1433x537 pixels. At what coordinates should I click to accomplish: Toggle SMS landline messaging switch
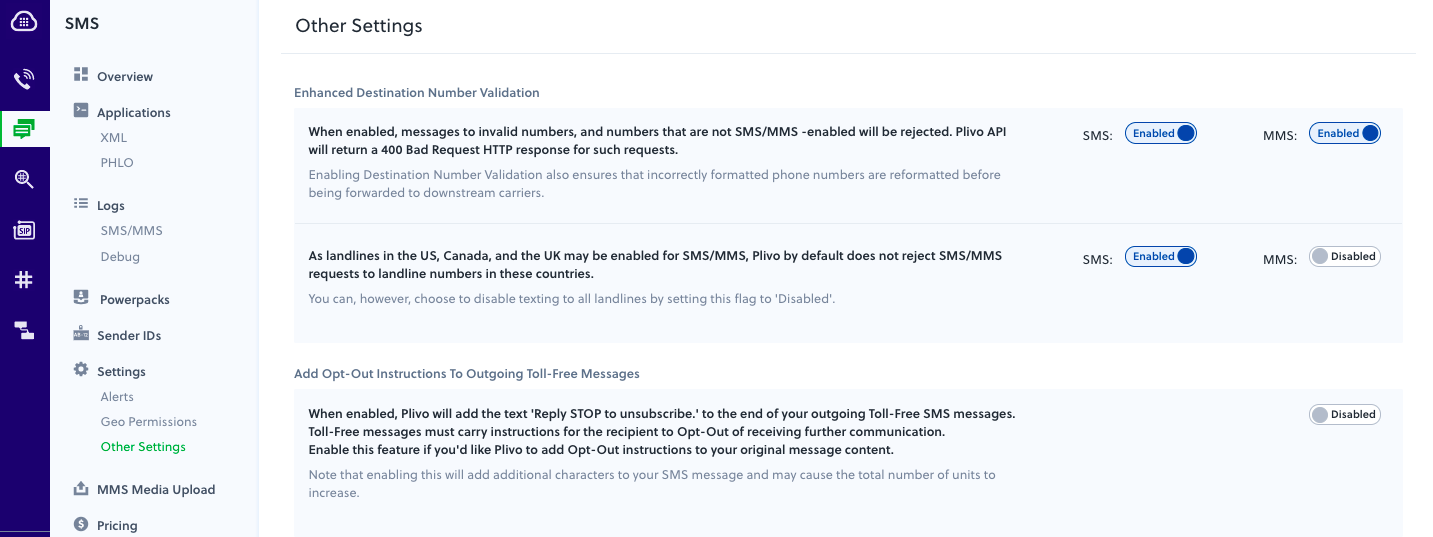[1160, 256]
